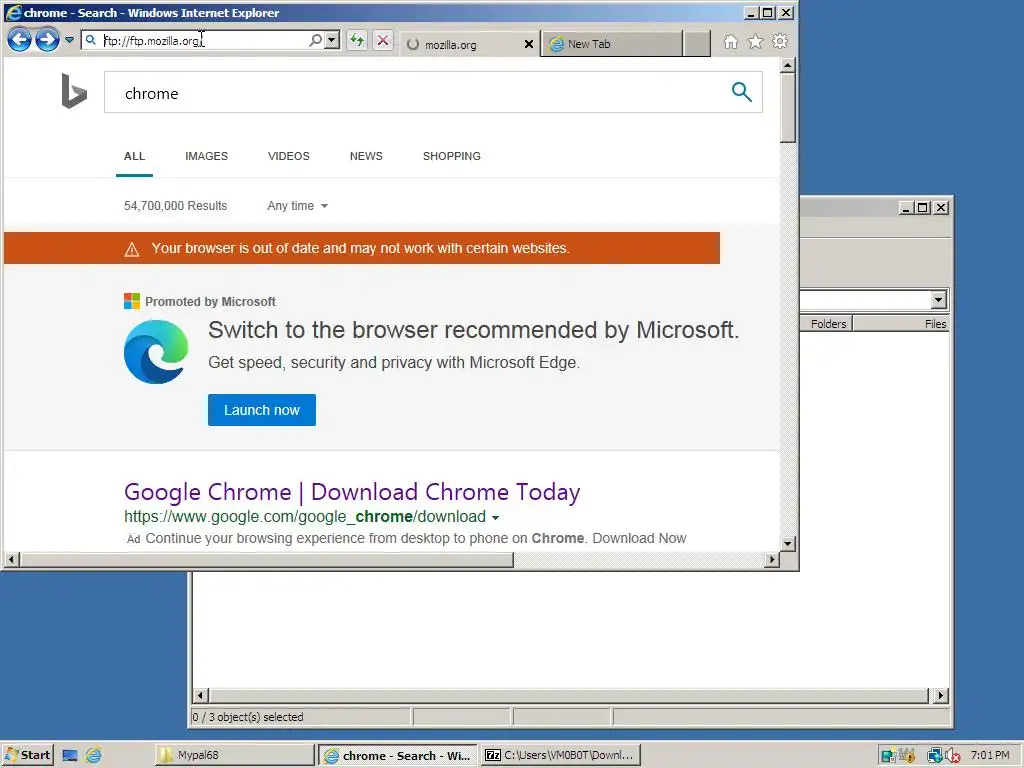Image resolution: width=1024 pixels, height=768 pixels.
Task: Click the Bing logo
Action: coord(74,91)
